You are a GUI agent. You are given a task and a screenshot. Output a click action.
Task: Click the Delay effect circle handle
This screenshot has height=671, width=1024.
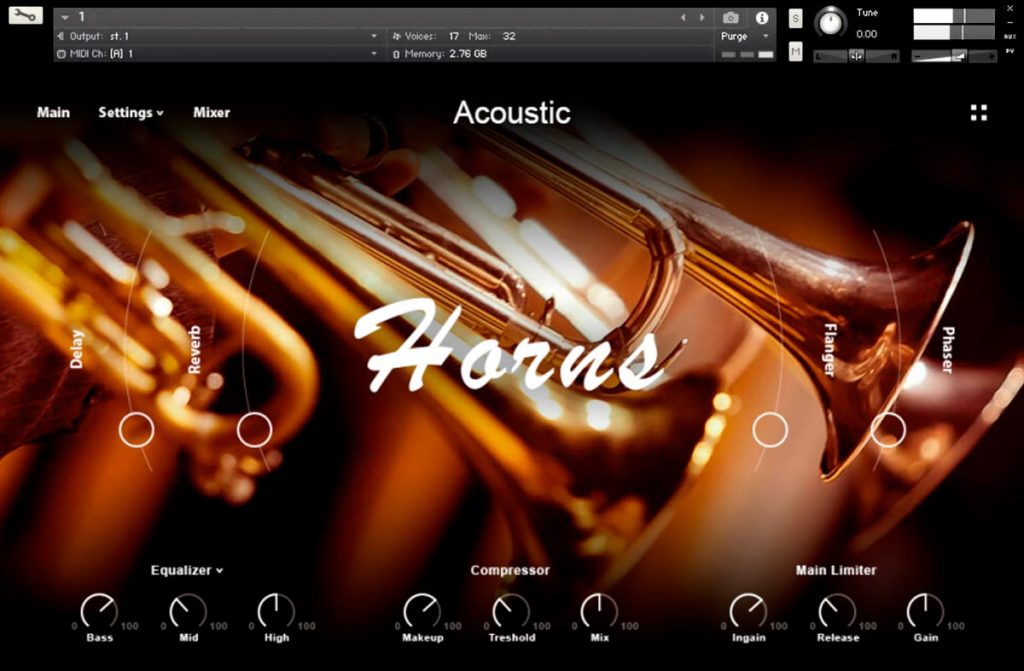coord(136,430)
